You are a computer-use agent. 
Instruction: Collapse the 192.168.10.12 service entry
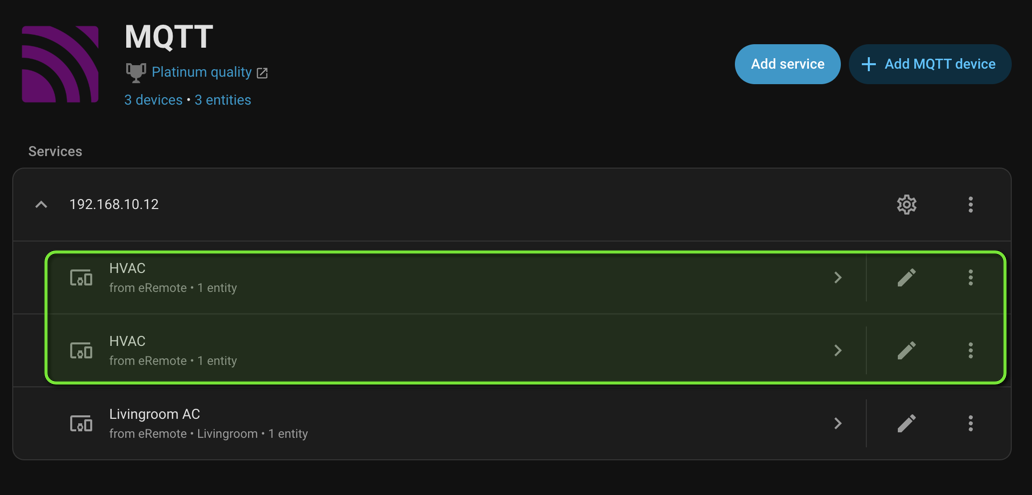tap(41, 204)
